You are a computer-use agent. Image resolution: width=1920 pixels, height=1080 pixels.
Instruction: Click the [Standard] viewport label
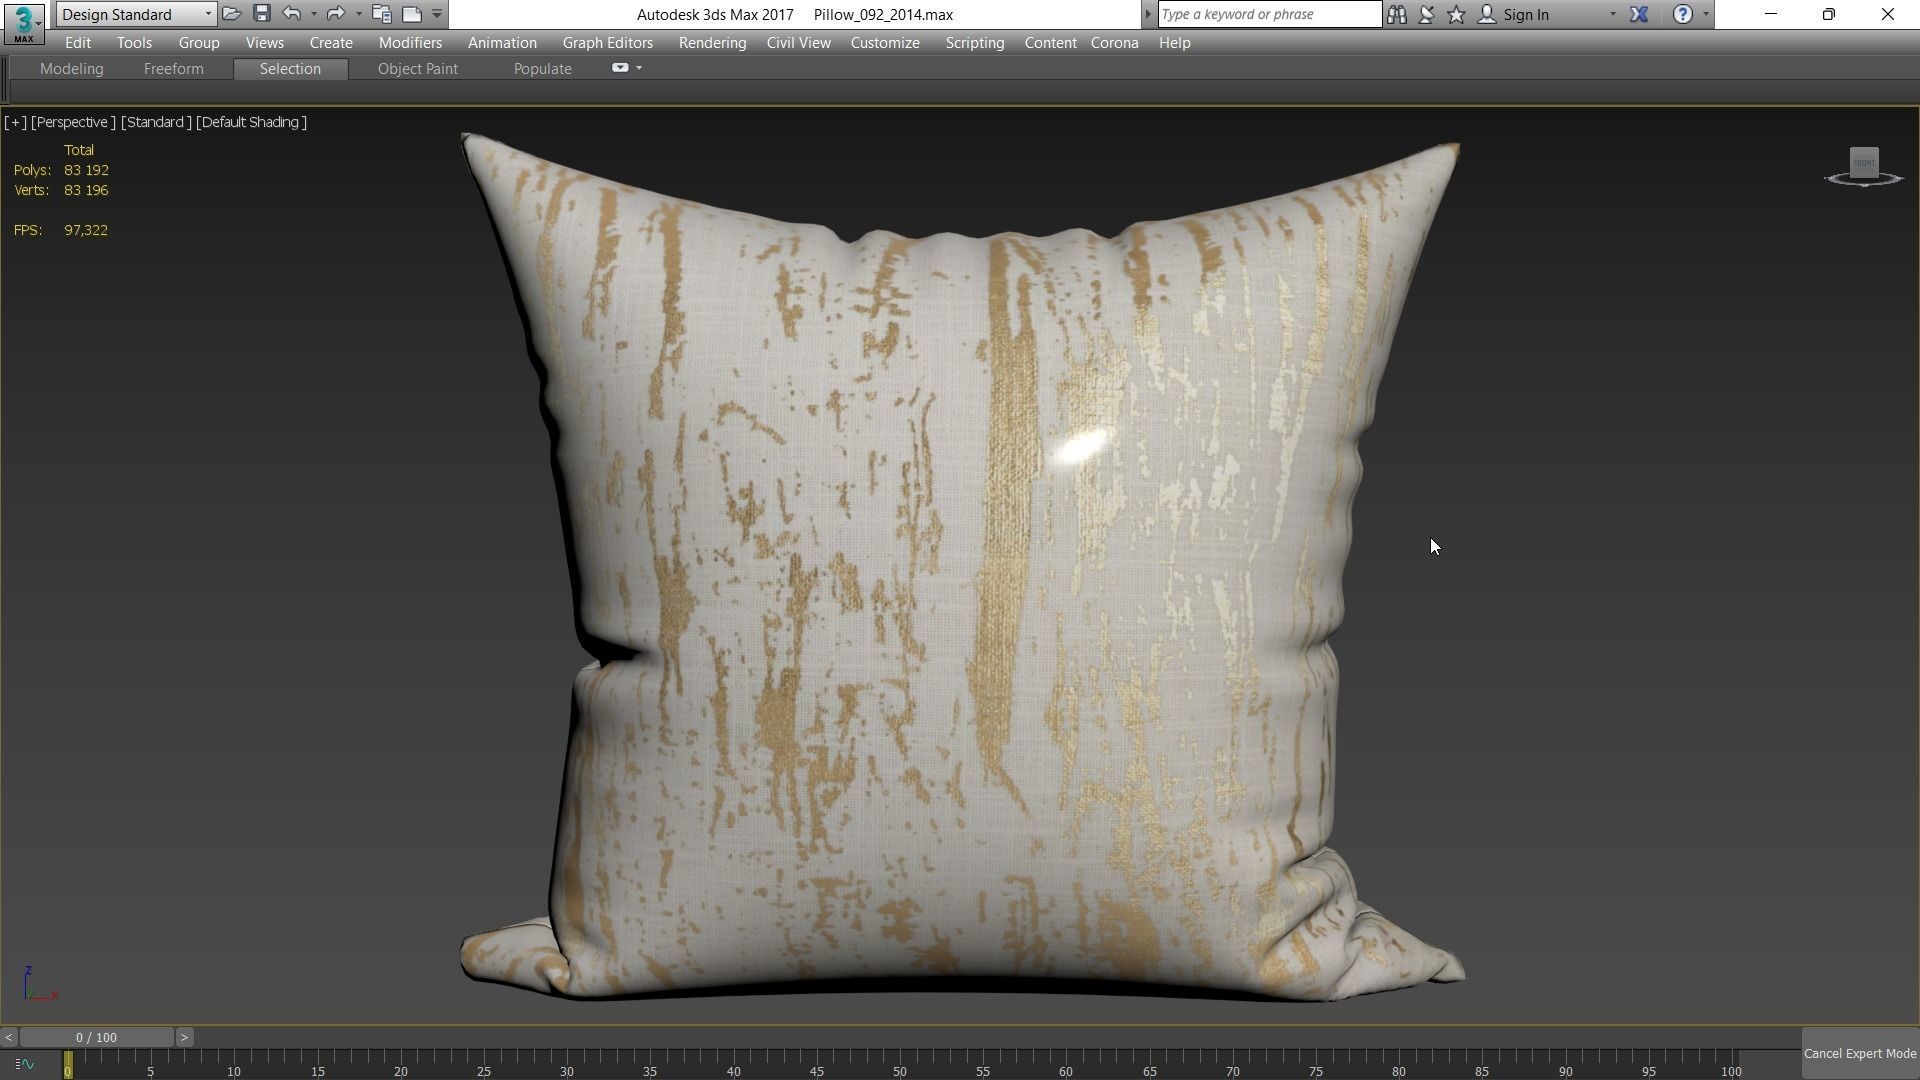156,122
